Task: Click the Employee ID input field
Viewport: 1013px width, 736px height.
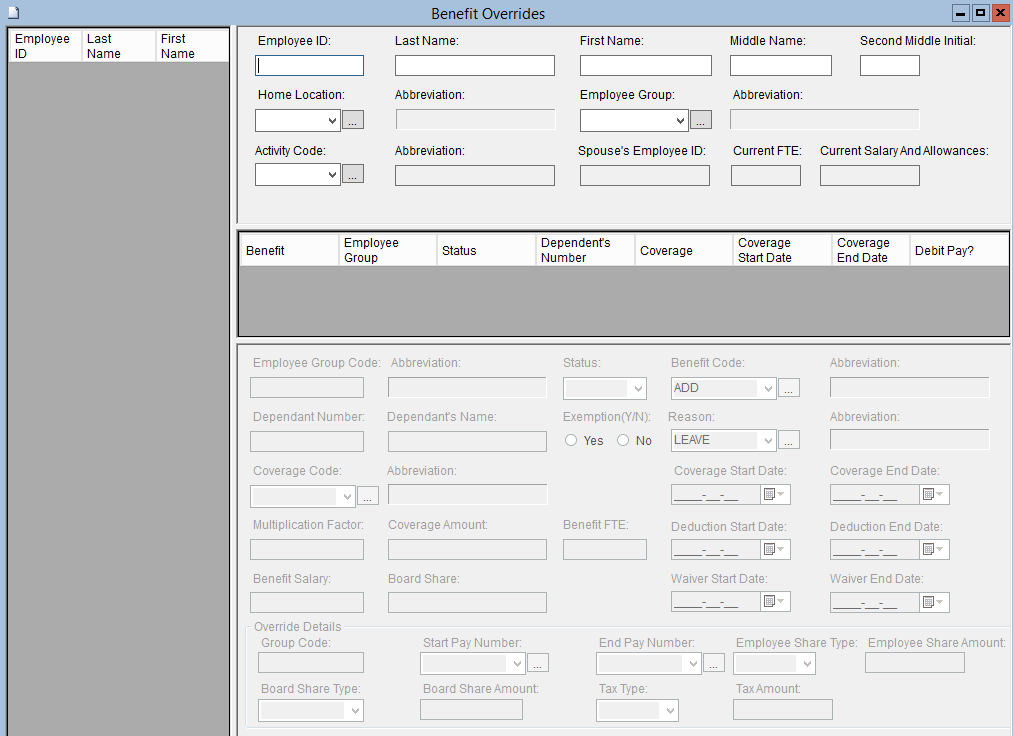Action: pyautogui.click(x=310, y=66)
